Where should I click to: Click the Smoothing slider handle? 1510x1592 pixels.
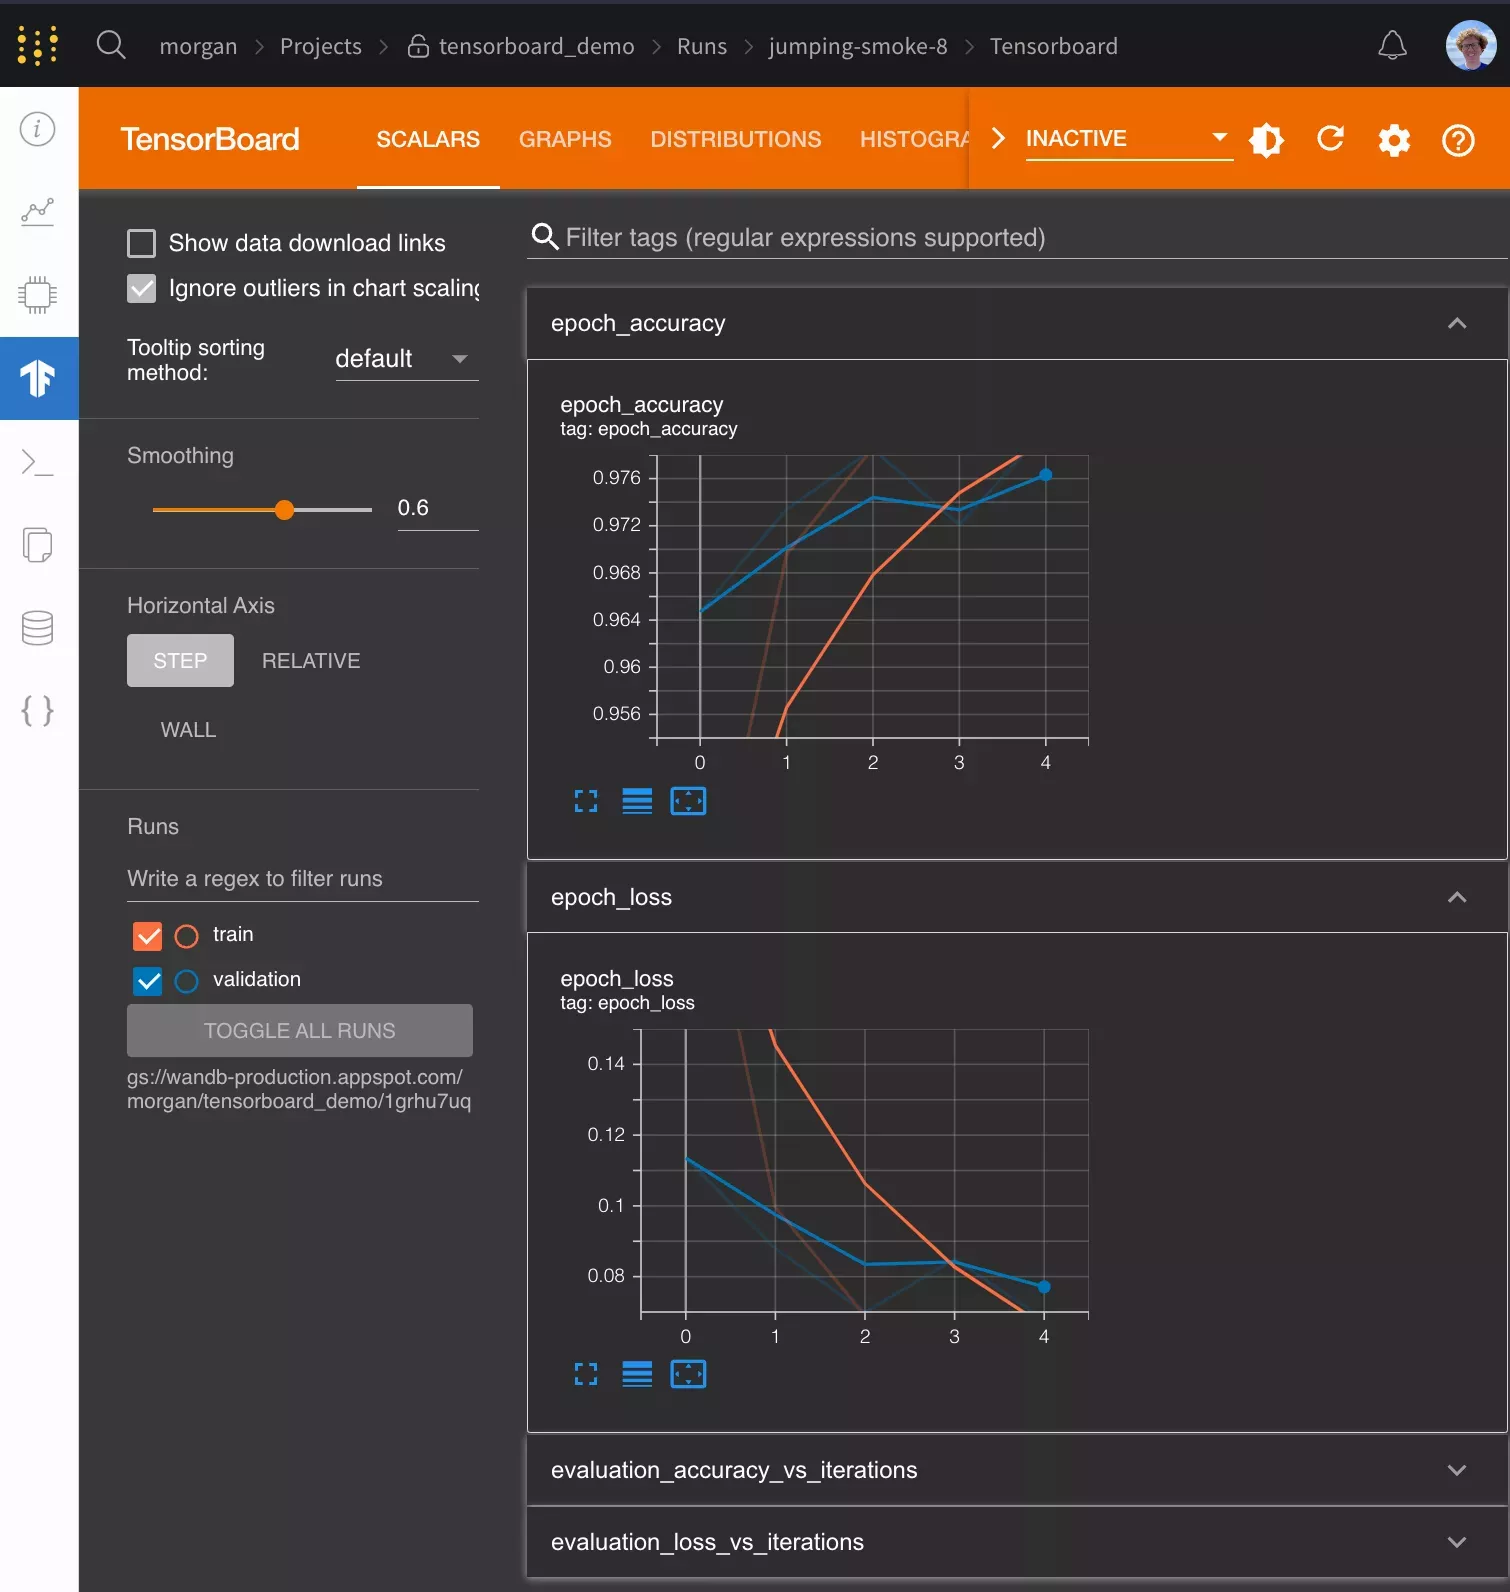285,510
